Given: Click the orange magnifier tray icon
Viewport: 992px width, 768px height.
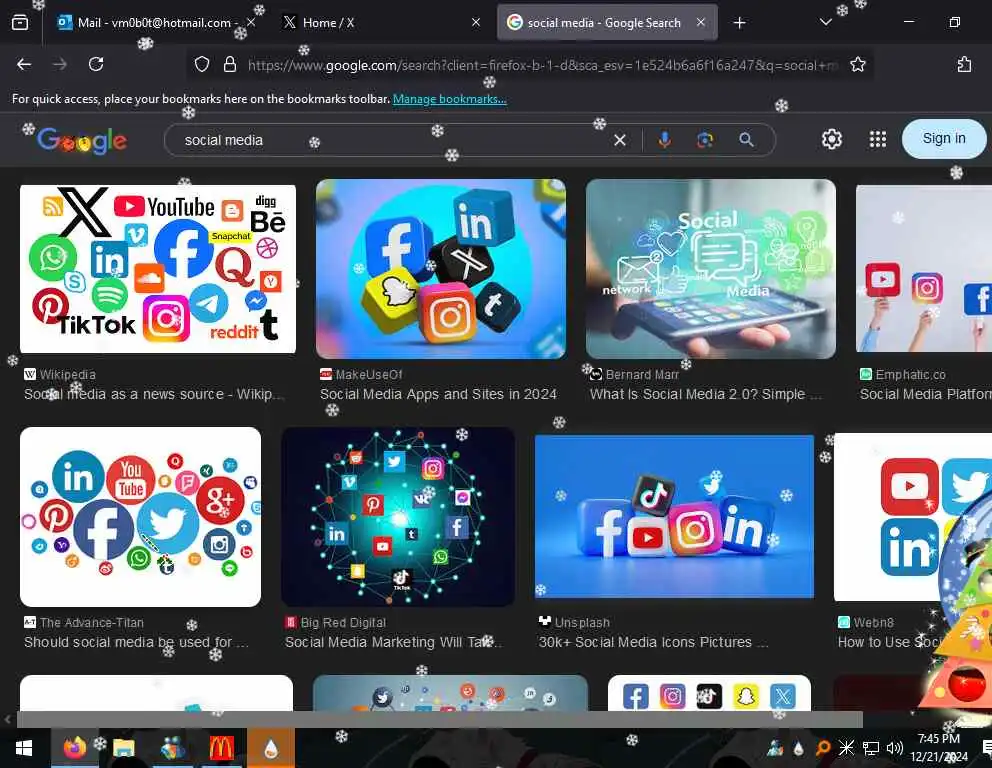Looking at the screenshot, I should pyautogui.click(x=822, y=749).
